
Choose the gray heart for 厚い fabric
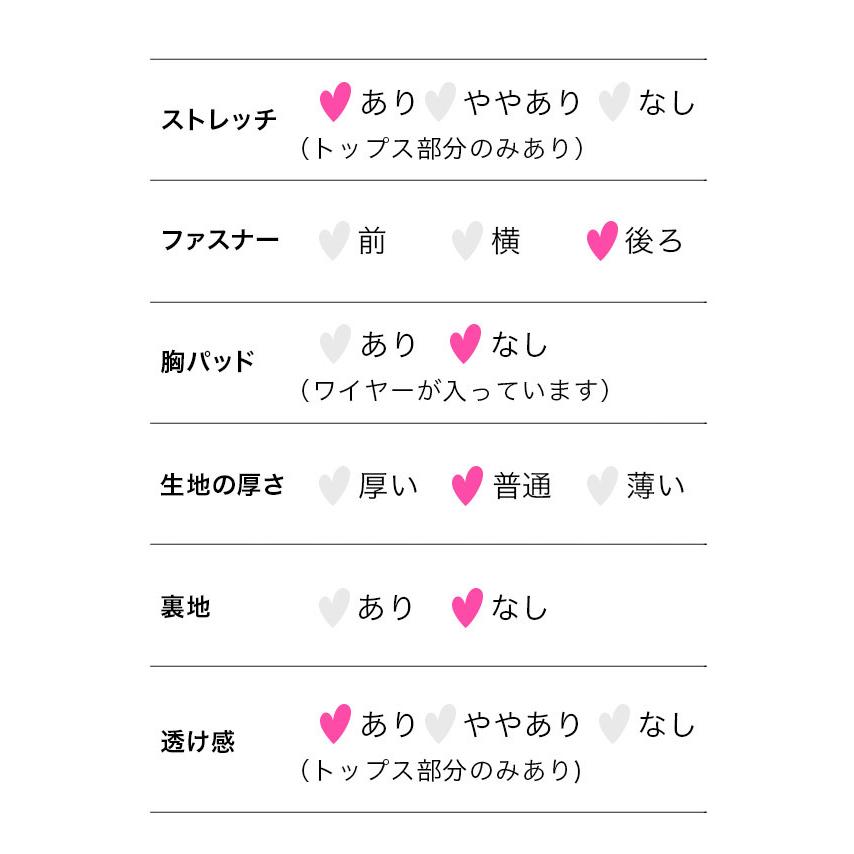coord(334,486)
